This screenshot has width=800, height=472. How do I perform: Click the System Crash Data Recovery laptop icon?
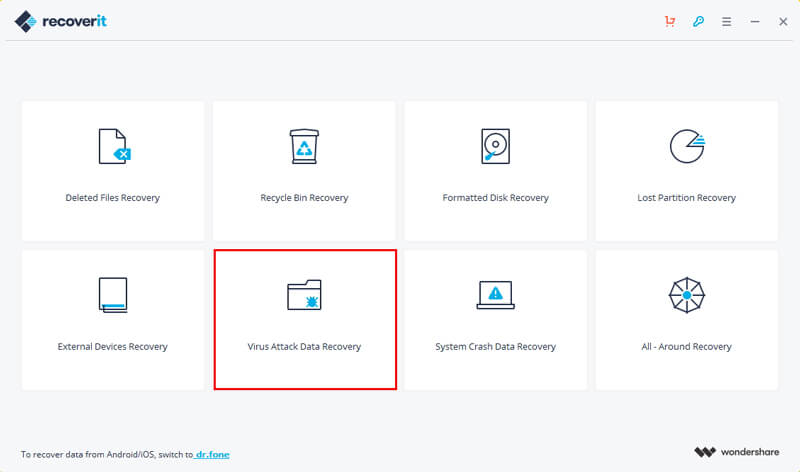coord(495,295)
